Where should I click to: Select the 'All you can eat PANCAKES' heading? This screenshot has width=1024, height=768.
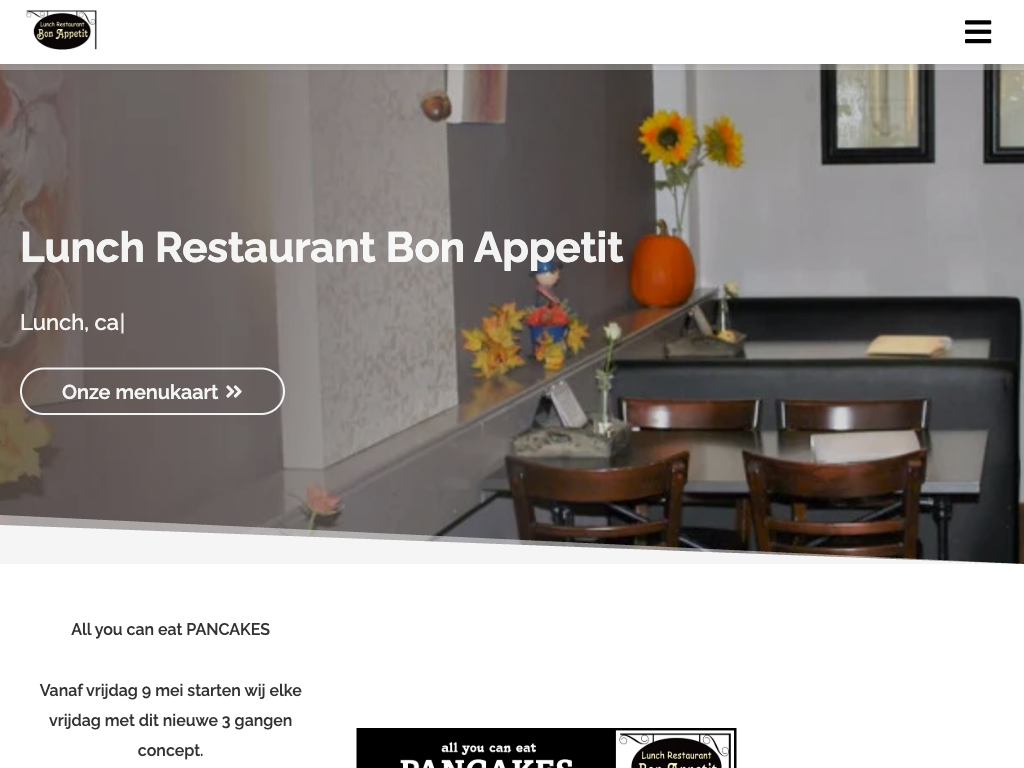(170, 630)
